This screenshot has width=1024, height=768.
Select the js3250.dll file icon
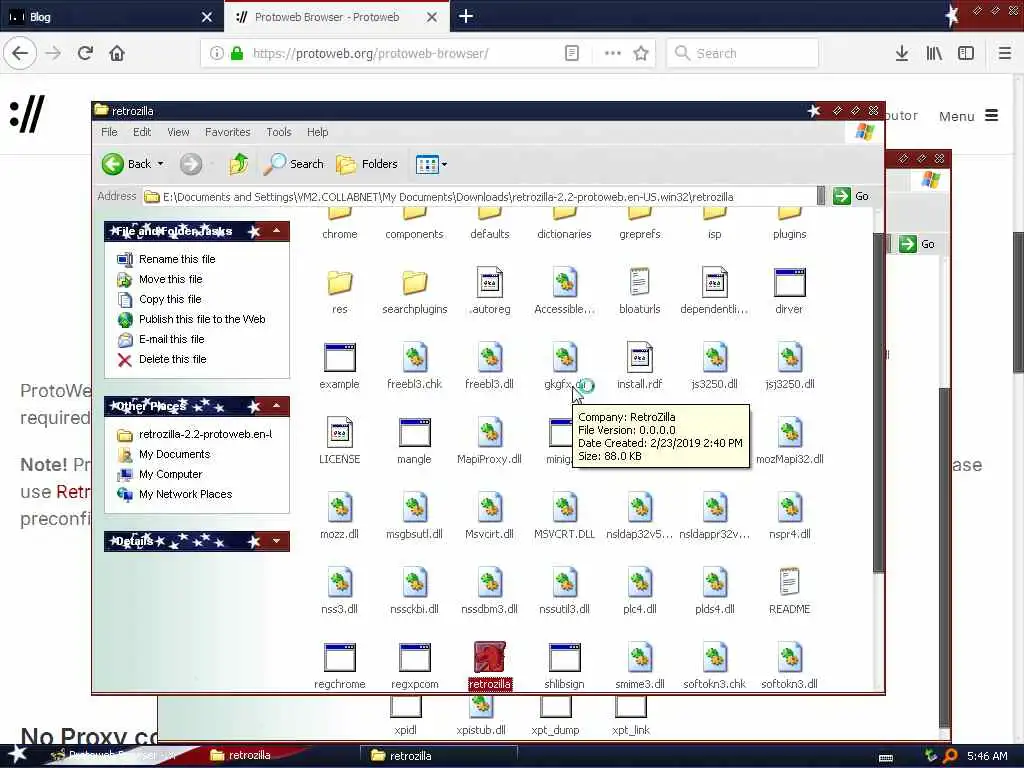714,357
